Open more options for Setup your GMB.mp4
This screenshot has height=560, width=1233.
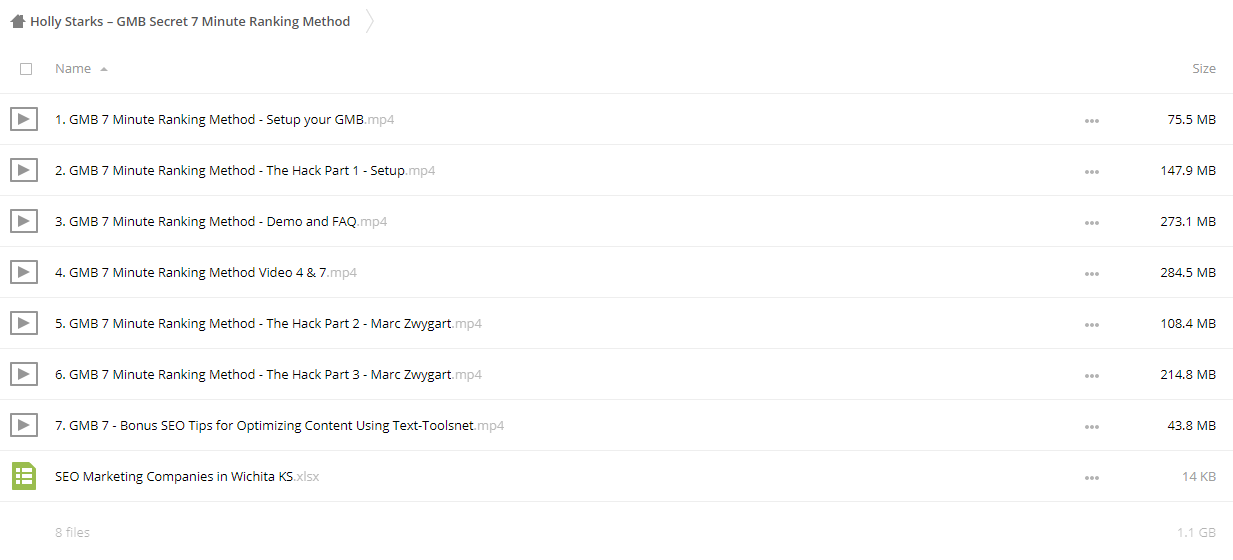(x=1091, y=120)
